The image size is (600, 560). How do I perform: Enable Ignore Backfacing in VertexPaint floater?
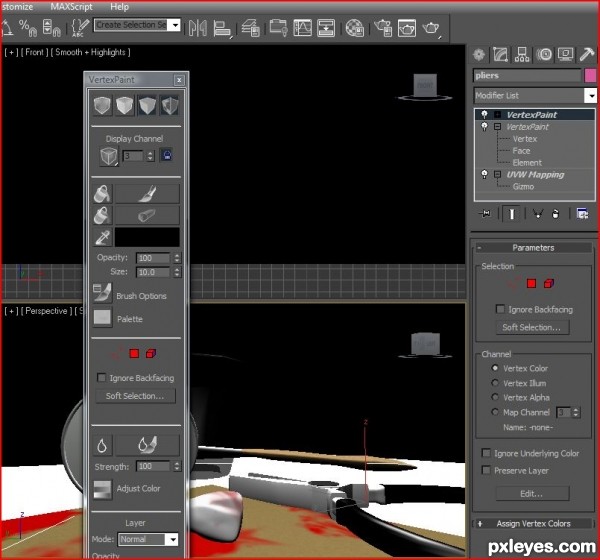(101, 377)
